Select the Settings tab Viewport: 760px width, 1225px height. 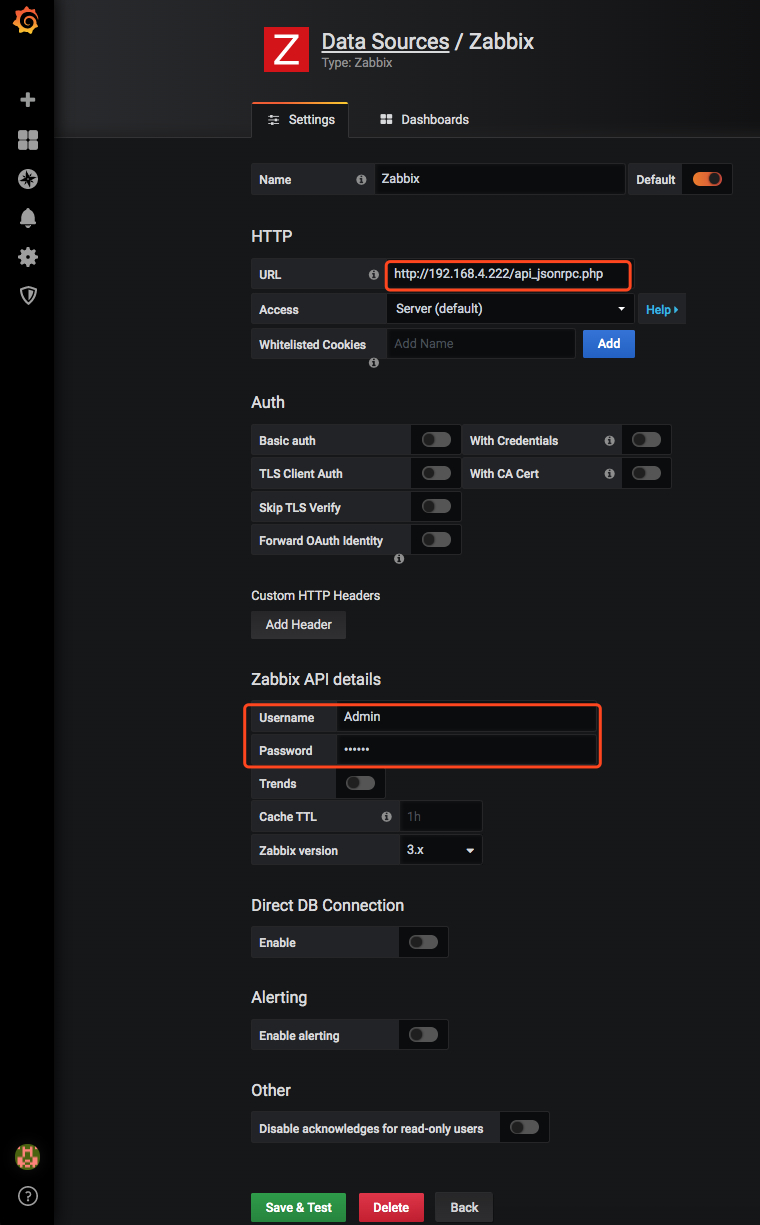(300, 119)
